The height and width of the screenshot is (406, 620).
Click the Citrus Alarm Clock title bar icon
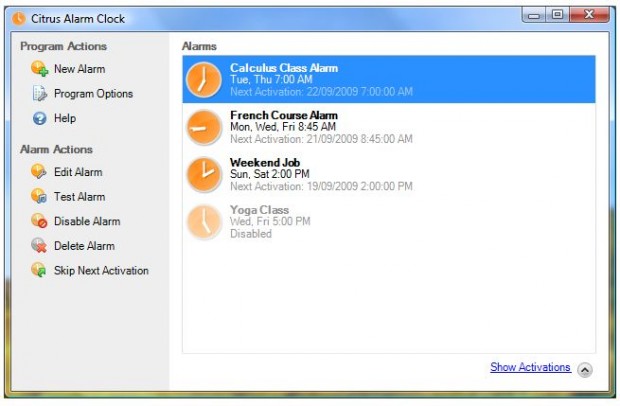coord(19,19)
